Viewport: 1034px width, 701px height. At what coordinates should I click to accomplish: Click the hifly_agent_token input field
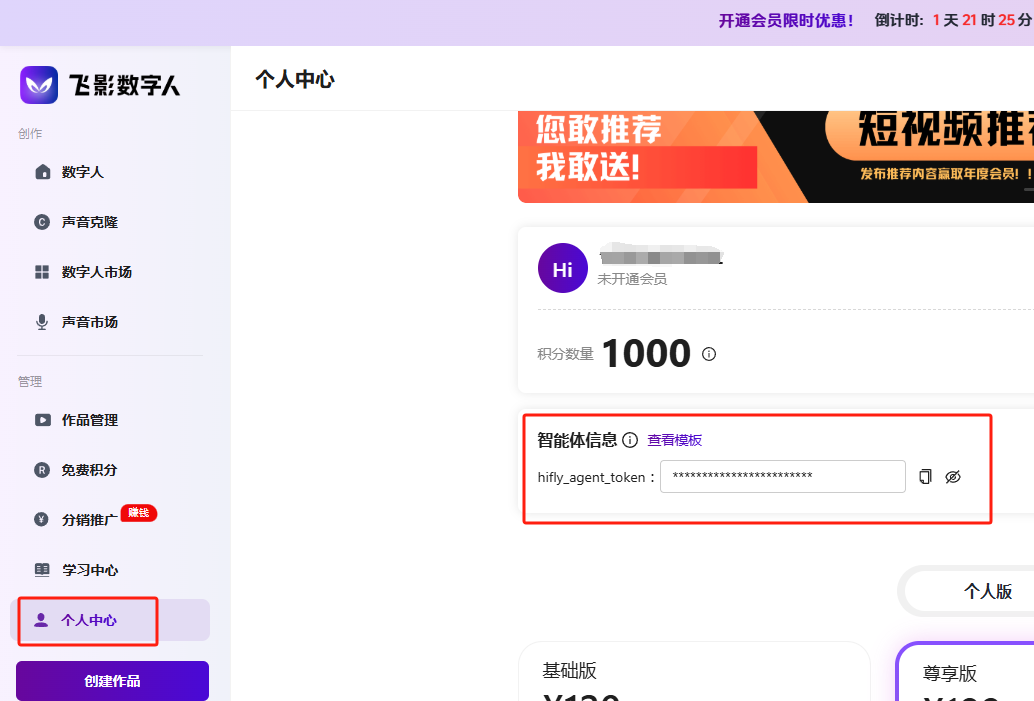coord(783,477)
